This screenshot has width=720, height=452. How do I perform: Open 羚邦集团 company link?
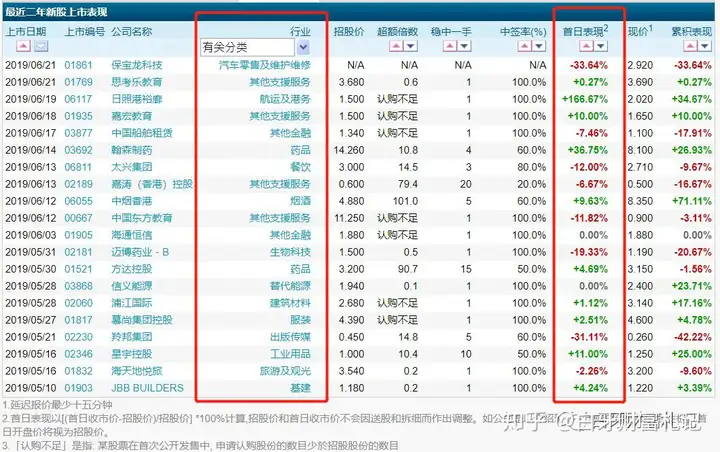tap(131, 337)
